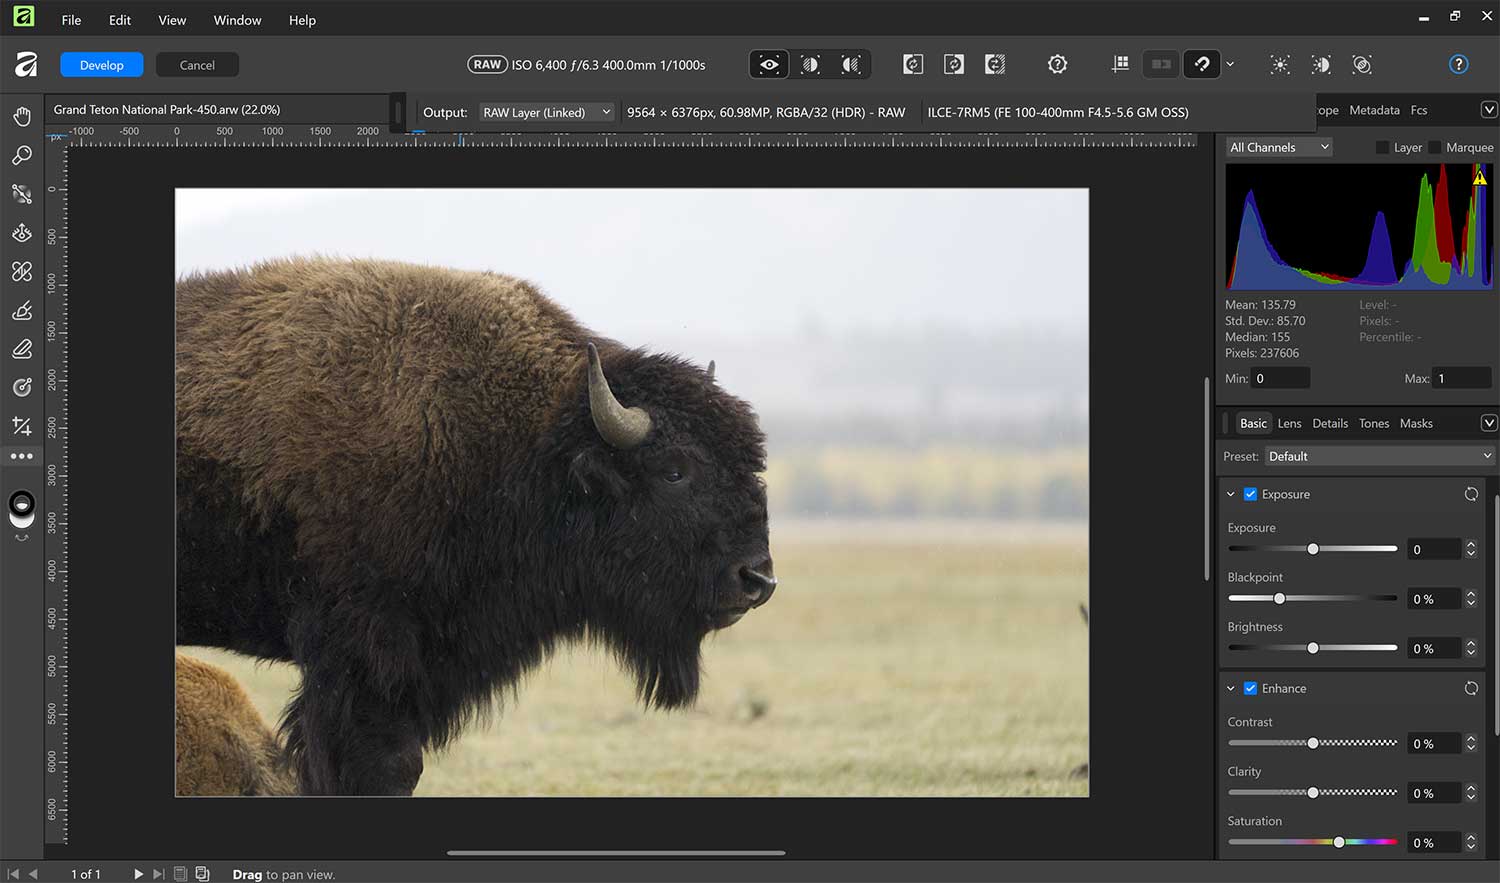Toggle Move By Whole Pixels icon

coord(1161,65)
